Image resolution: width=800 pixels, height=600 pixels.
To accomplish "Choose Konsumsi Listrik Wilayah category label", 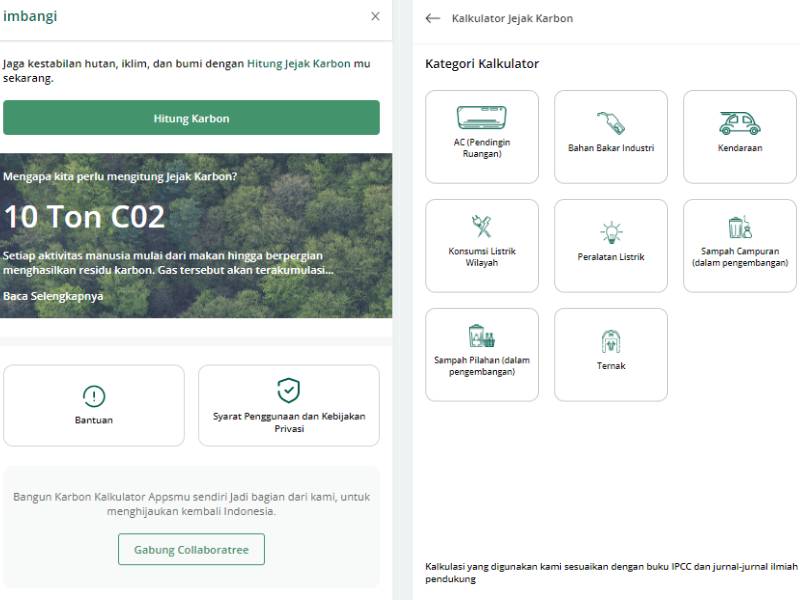I will pos(482,257).
